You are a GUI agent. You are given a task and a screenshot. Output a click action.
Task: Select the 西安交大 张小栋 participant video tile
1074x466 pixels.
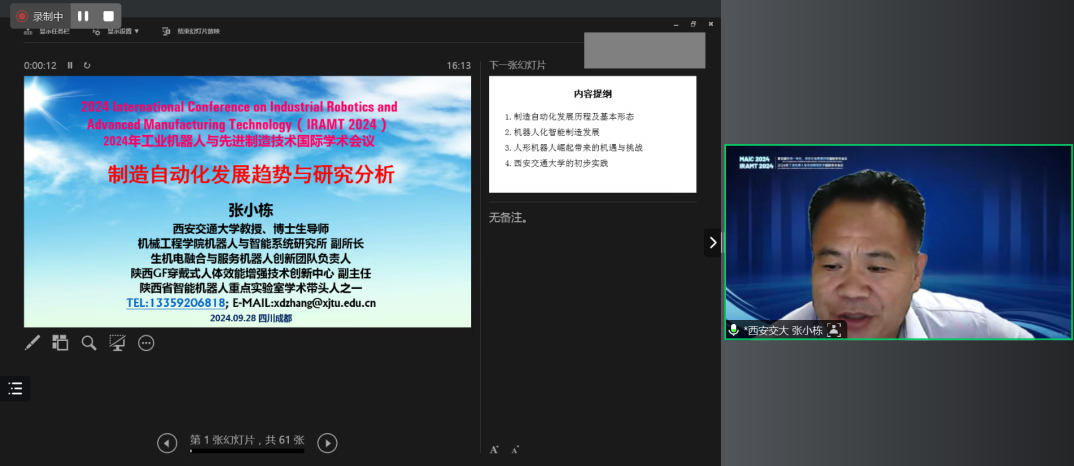pyautogui.click(x=899, y=242)
